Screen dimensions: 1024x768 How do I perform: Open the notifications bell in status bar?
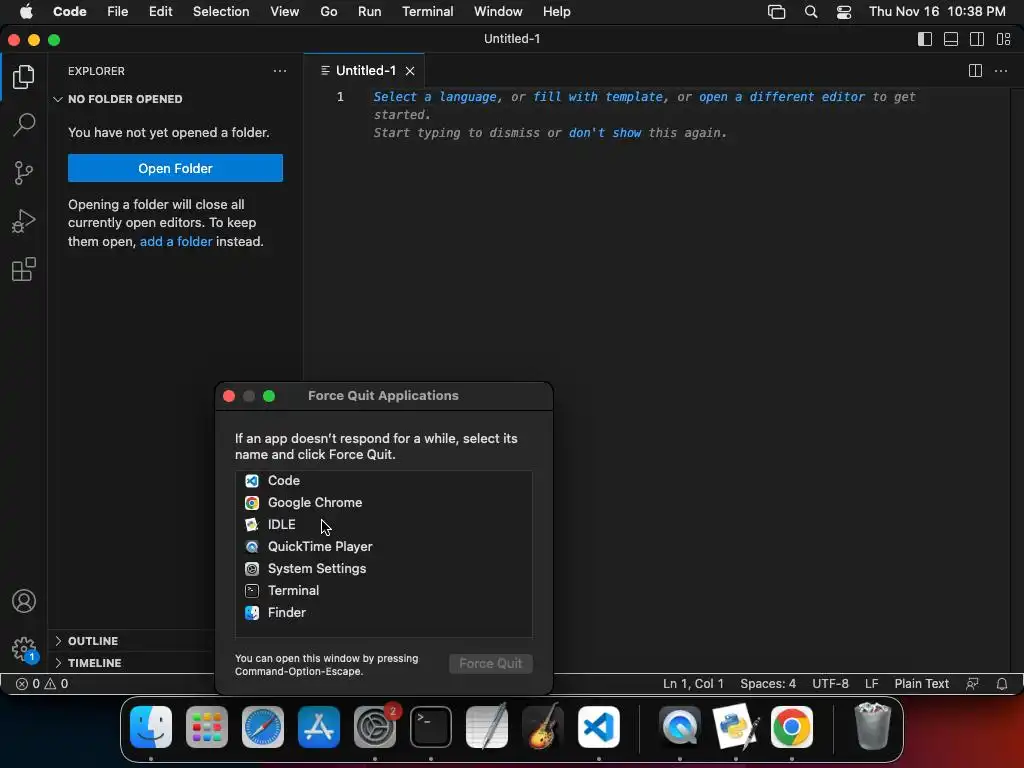coord(1002,684)
